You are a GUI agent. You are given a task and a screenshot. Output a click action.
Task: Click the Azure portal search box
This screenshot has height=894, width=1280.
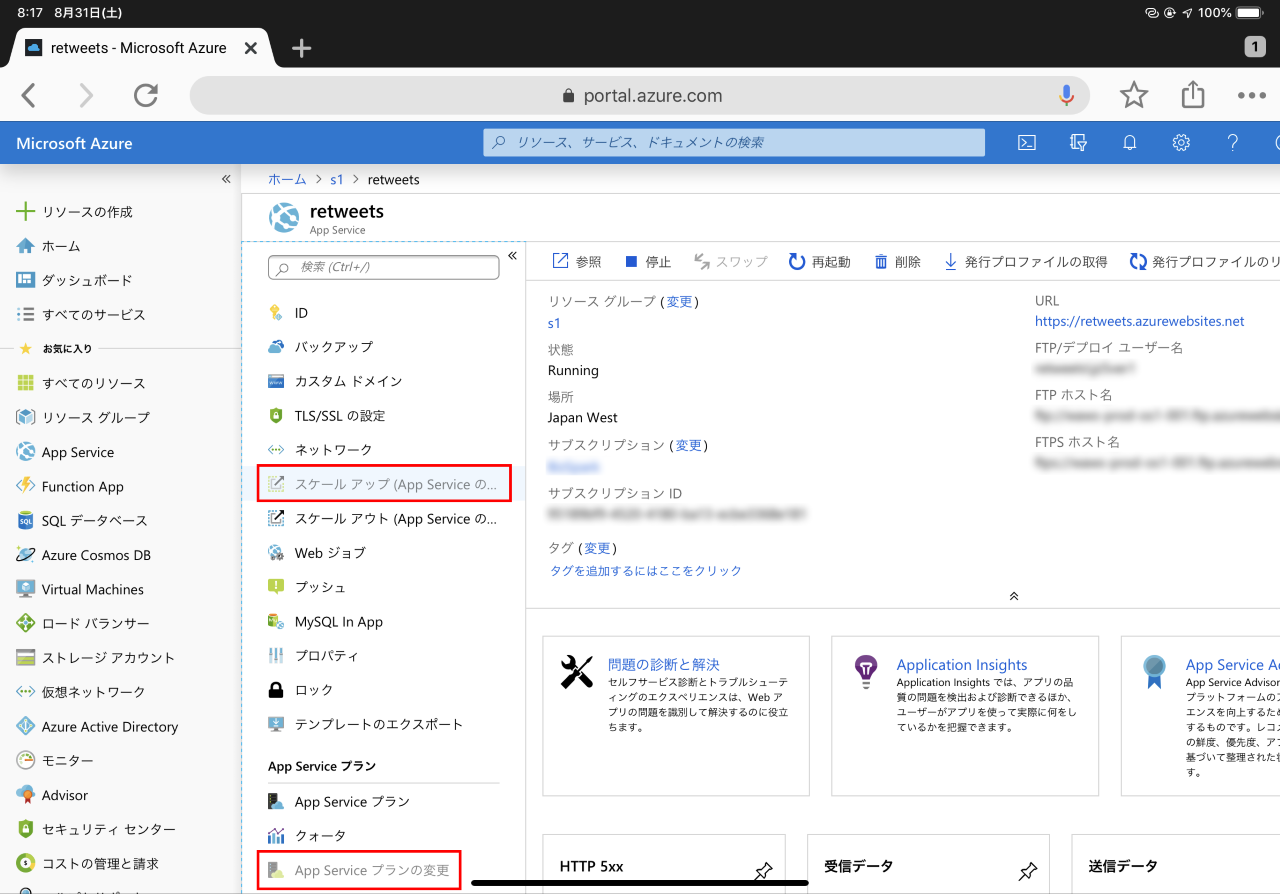click(x=734, y=143)
